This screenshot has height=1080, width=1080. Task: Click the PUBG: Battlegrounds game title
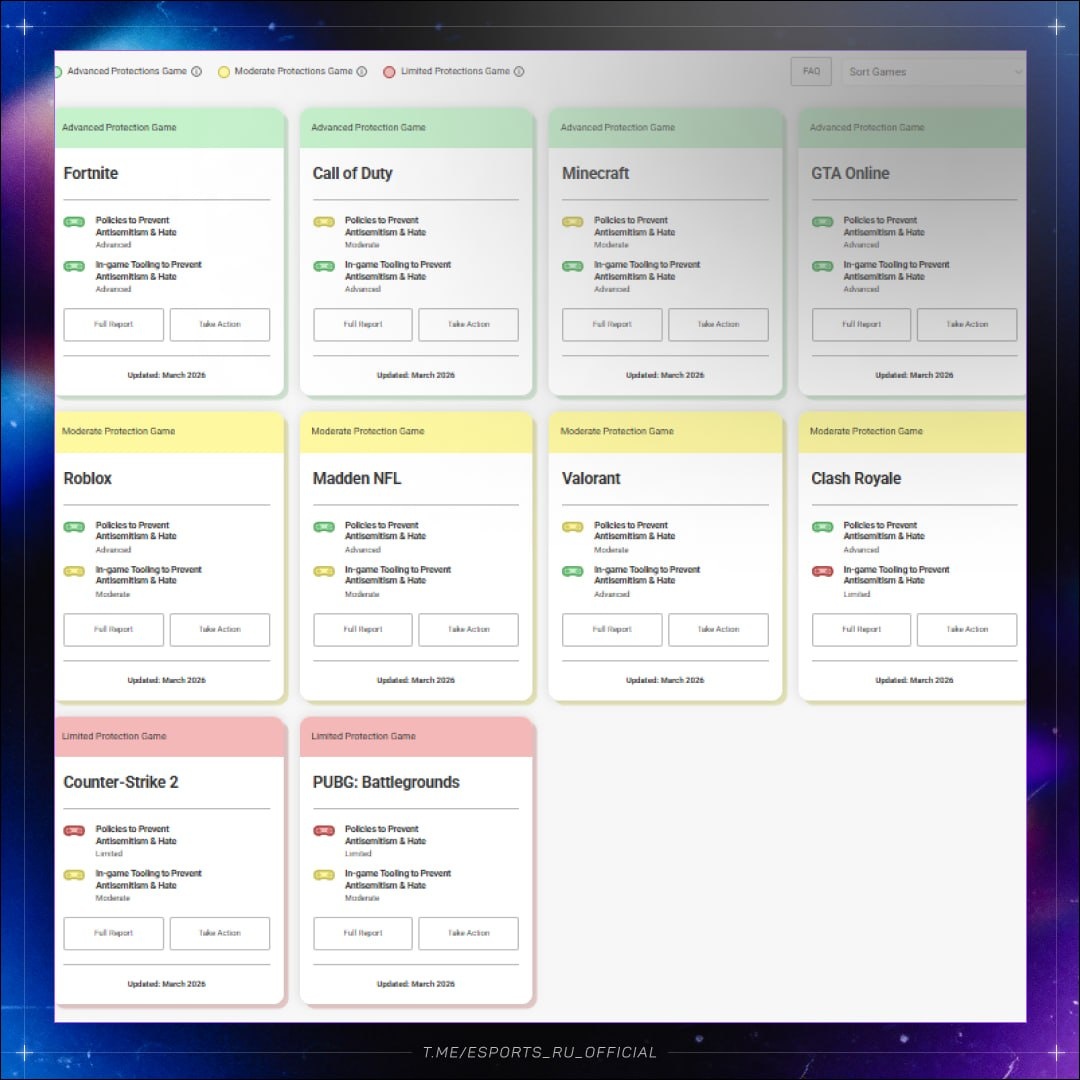[386, 782]
